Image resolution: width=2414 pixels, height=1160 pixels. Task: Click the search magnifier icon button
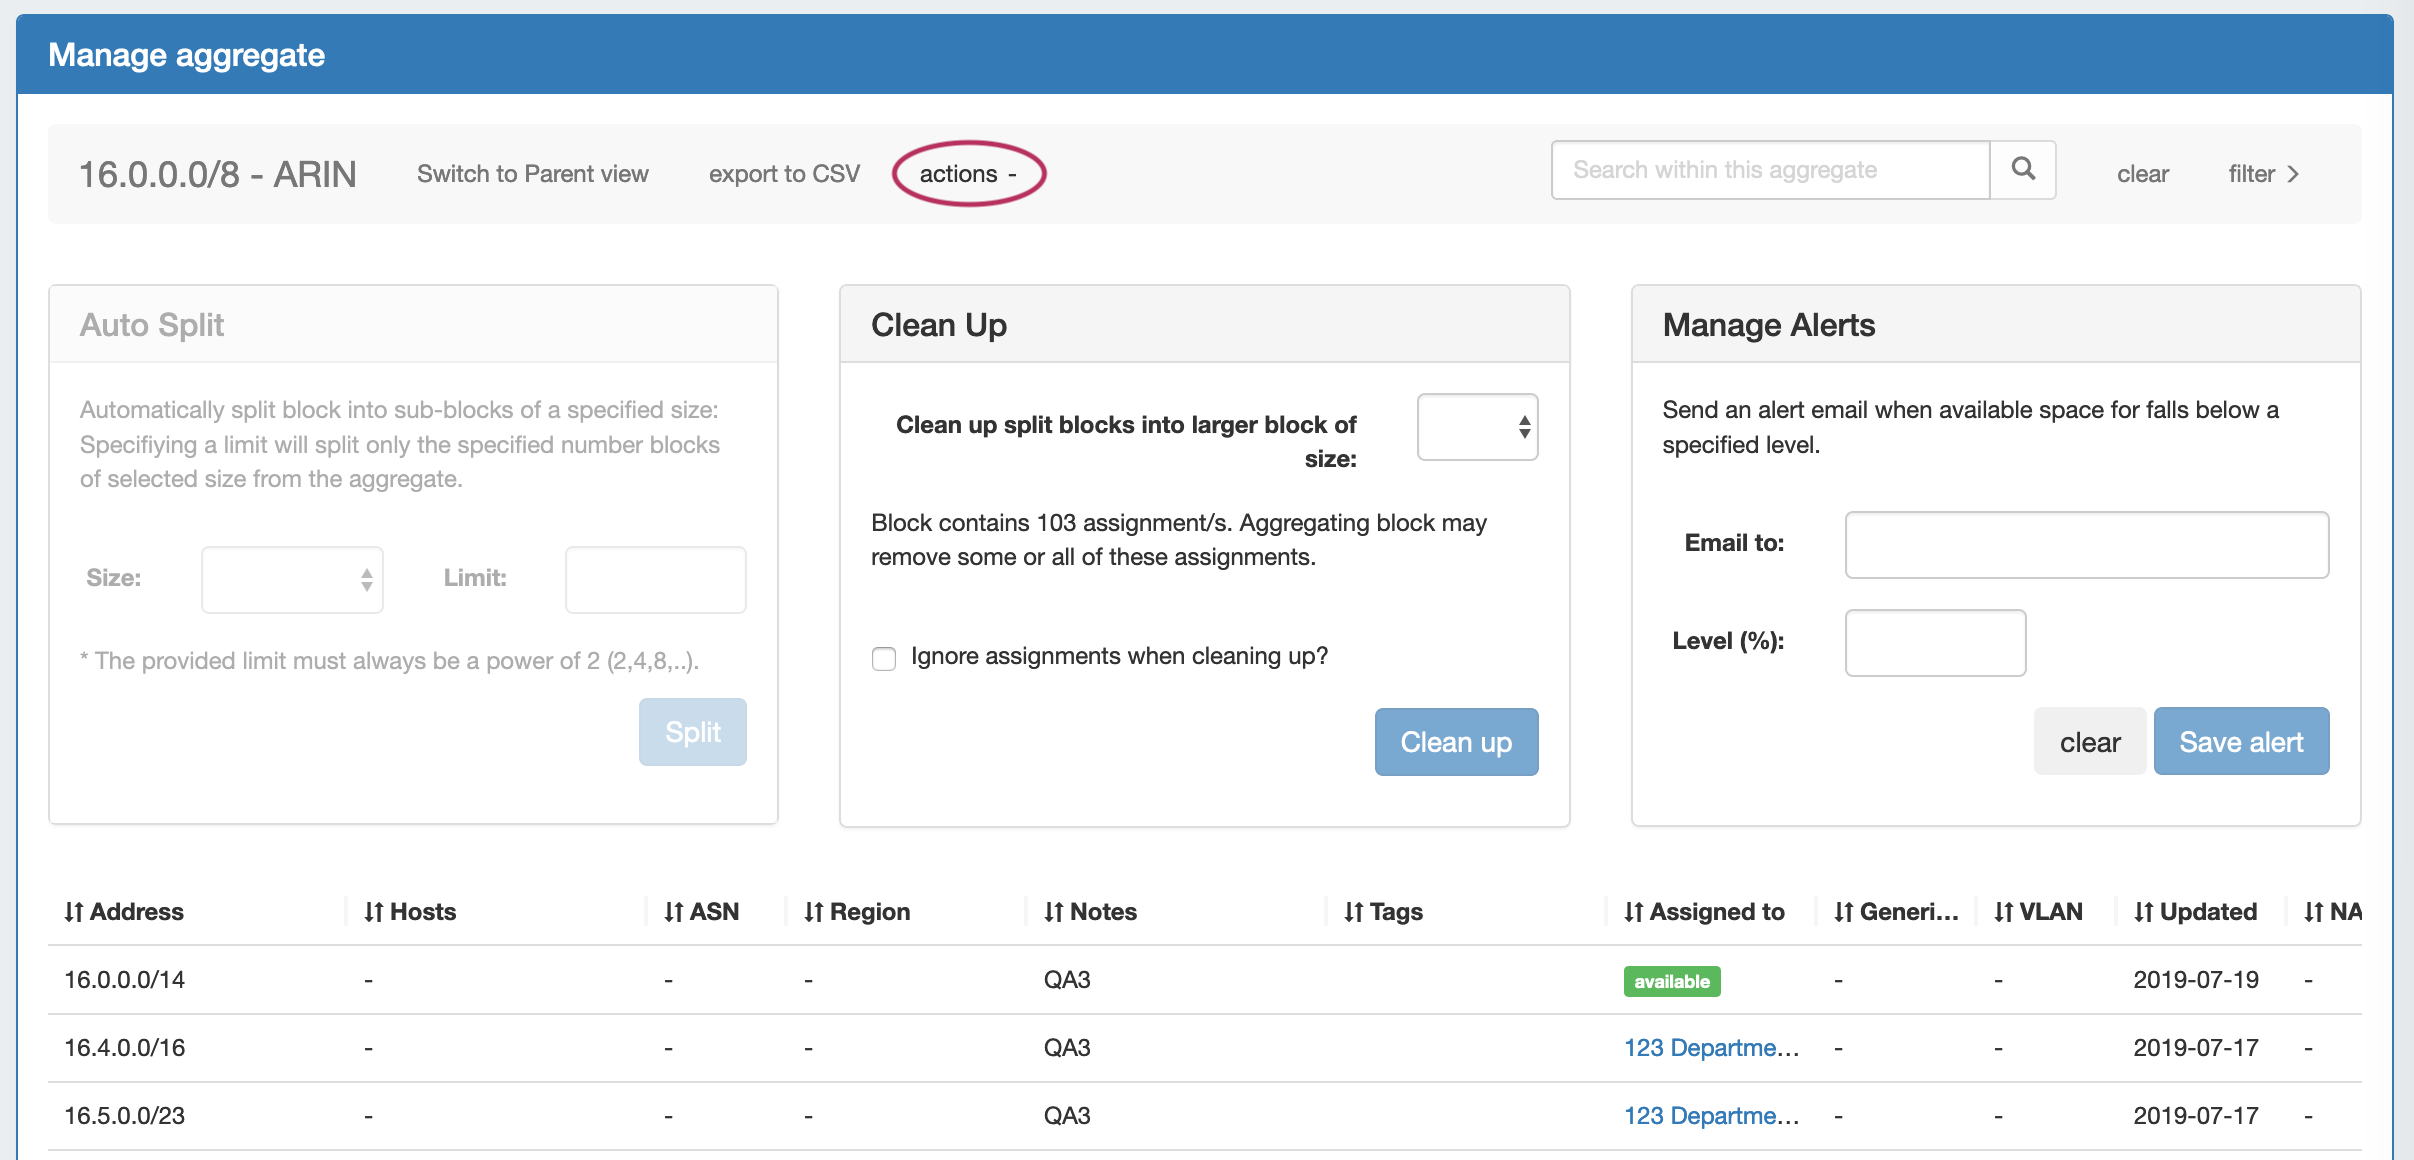point(2022,170)
